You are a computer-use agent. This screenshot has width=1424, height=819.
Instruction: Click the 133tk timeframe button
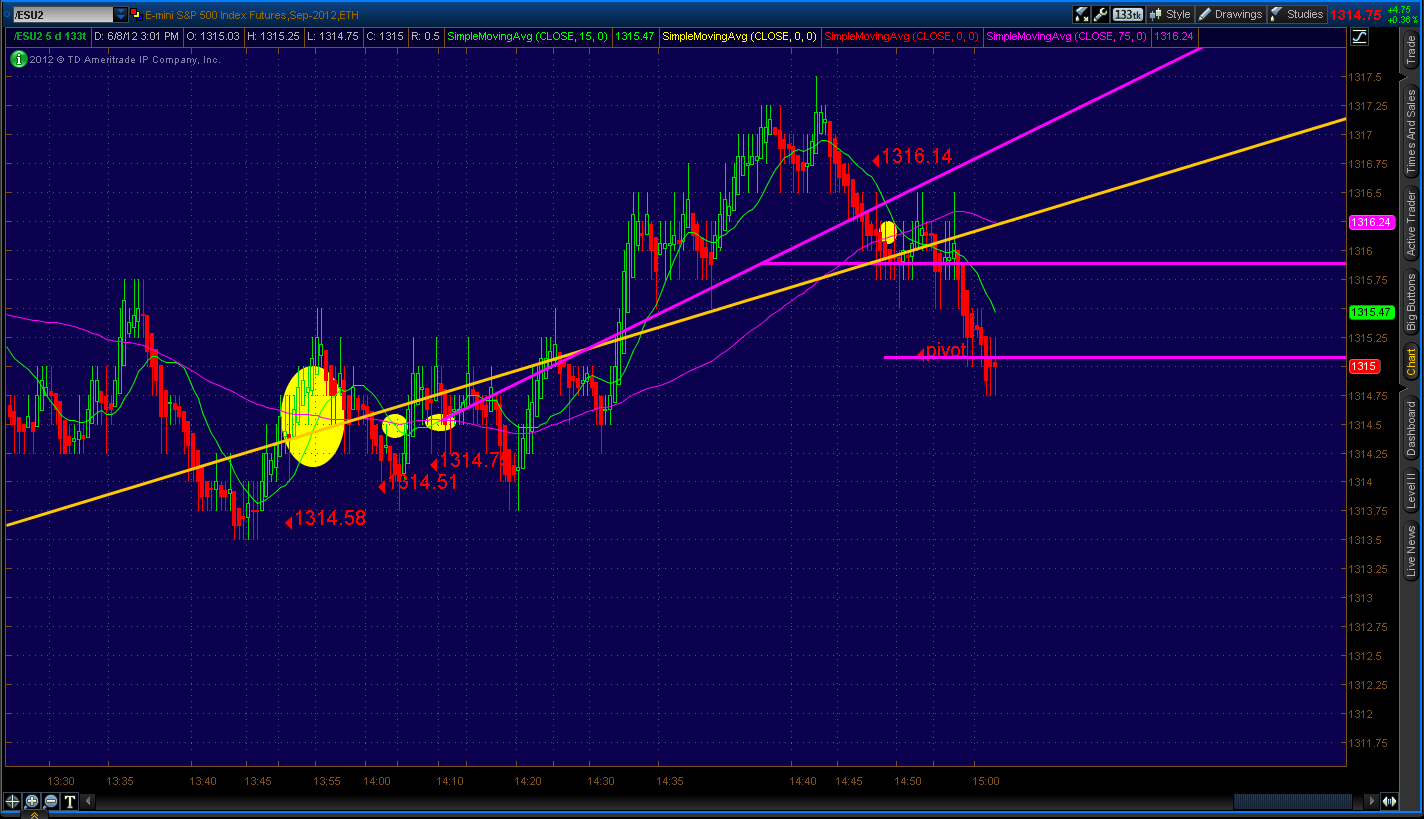coord(1128,15)
